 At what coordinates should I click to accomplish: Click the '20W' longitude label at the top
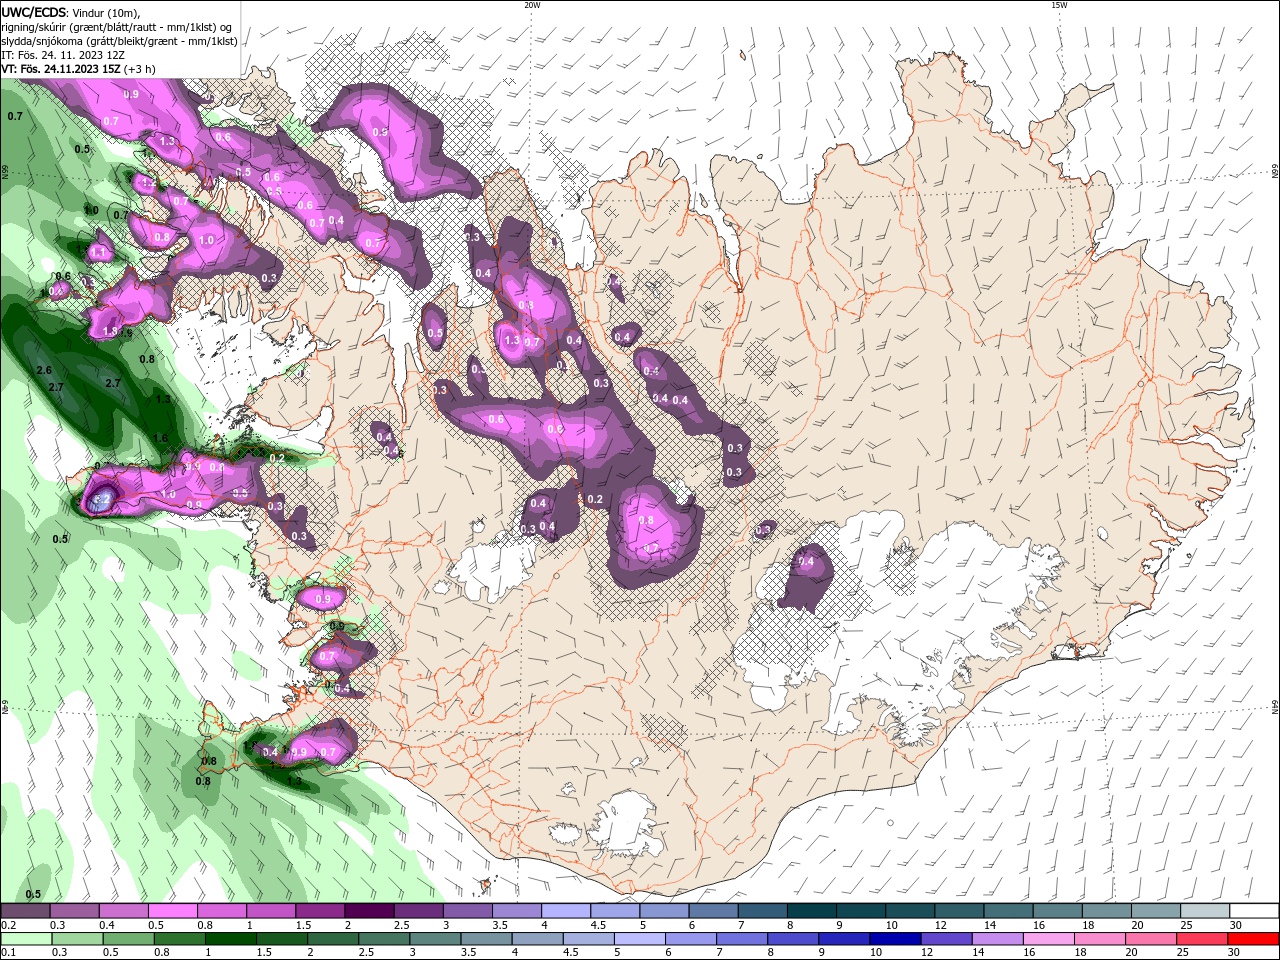tap(532, 5)
